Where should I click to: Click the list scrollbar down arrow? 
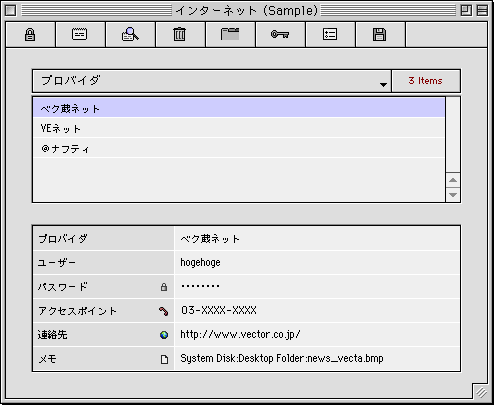(x=453, y=195)
